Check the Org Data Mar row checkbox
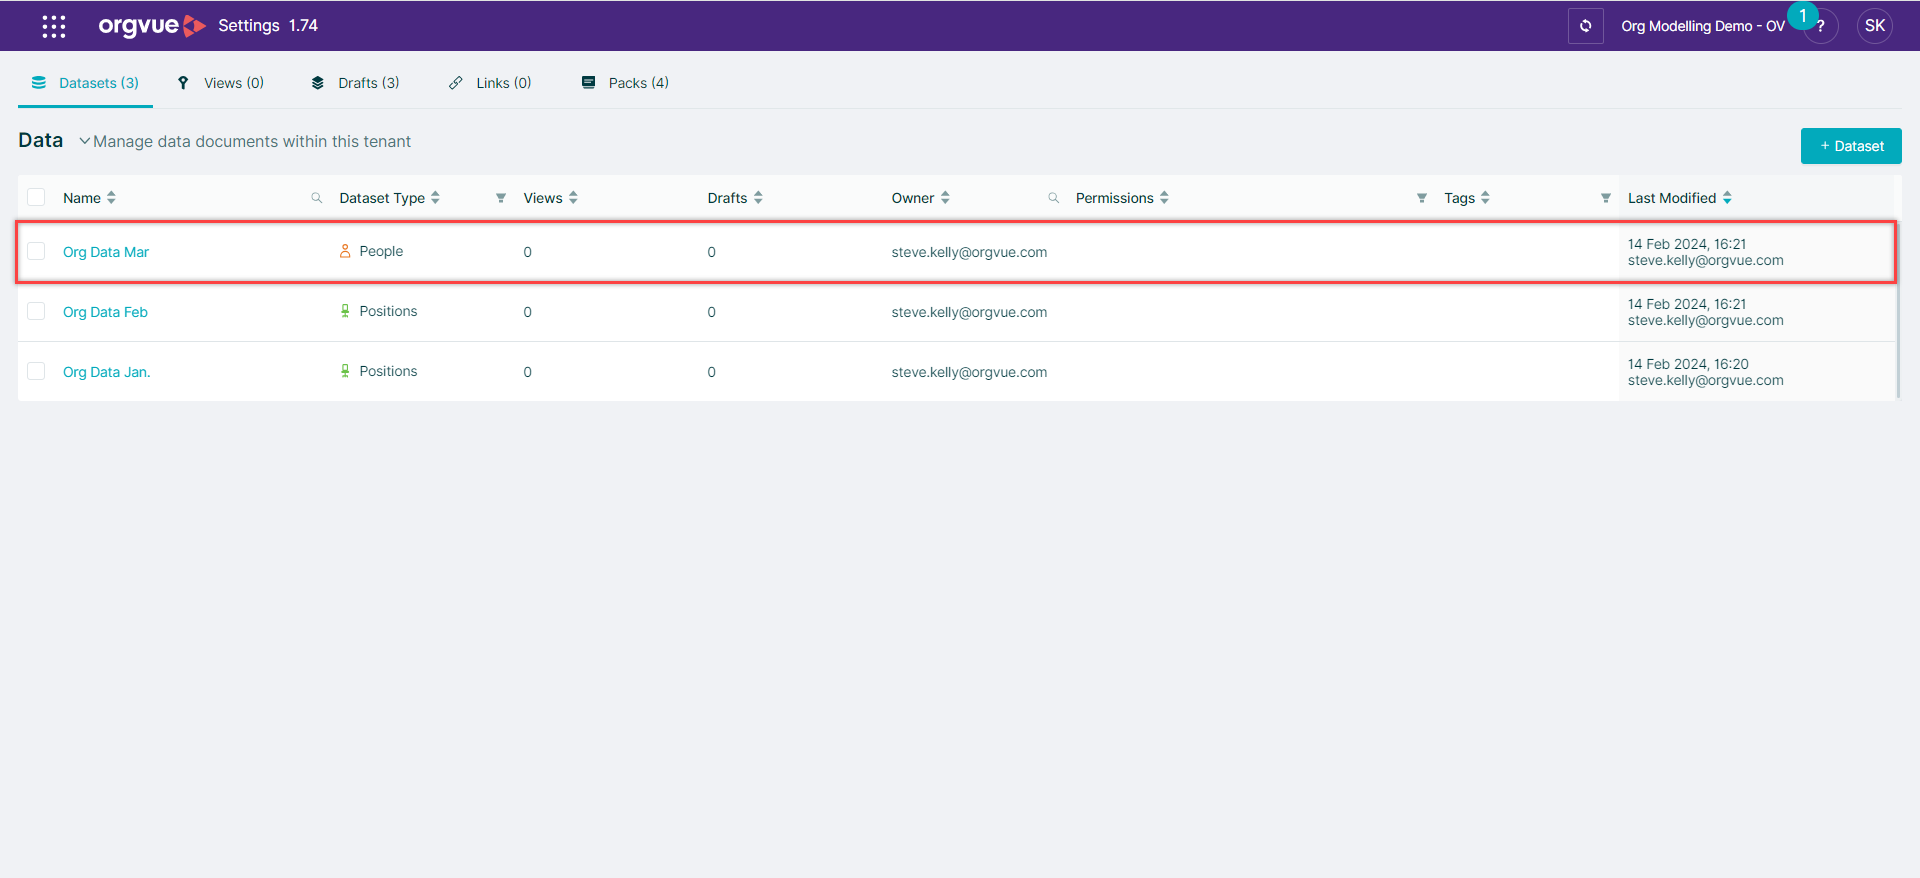The width and height of the screenshot is (1920, 878). coord(36,251)
